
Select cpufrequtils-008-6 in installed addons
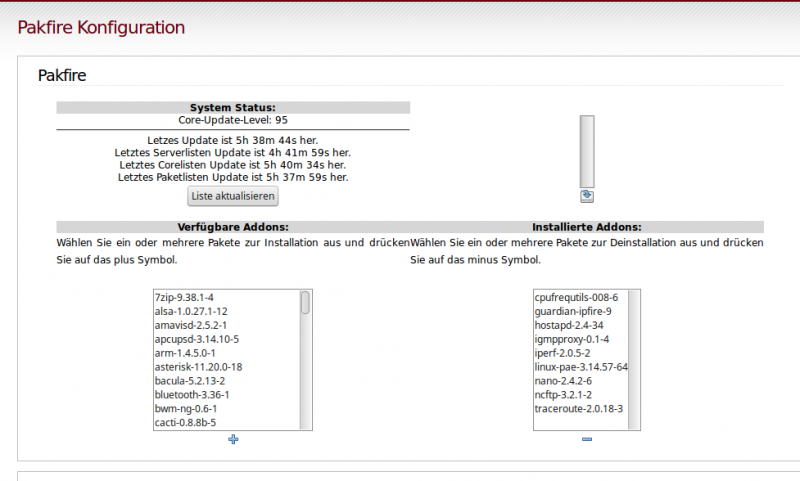click(581, 297)
